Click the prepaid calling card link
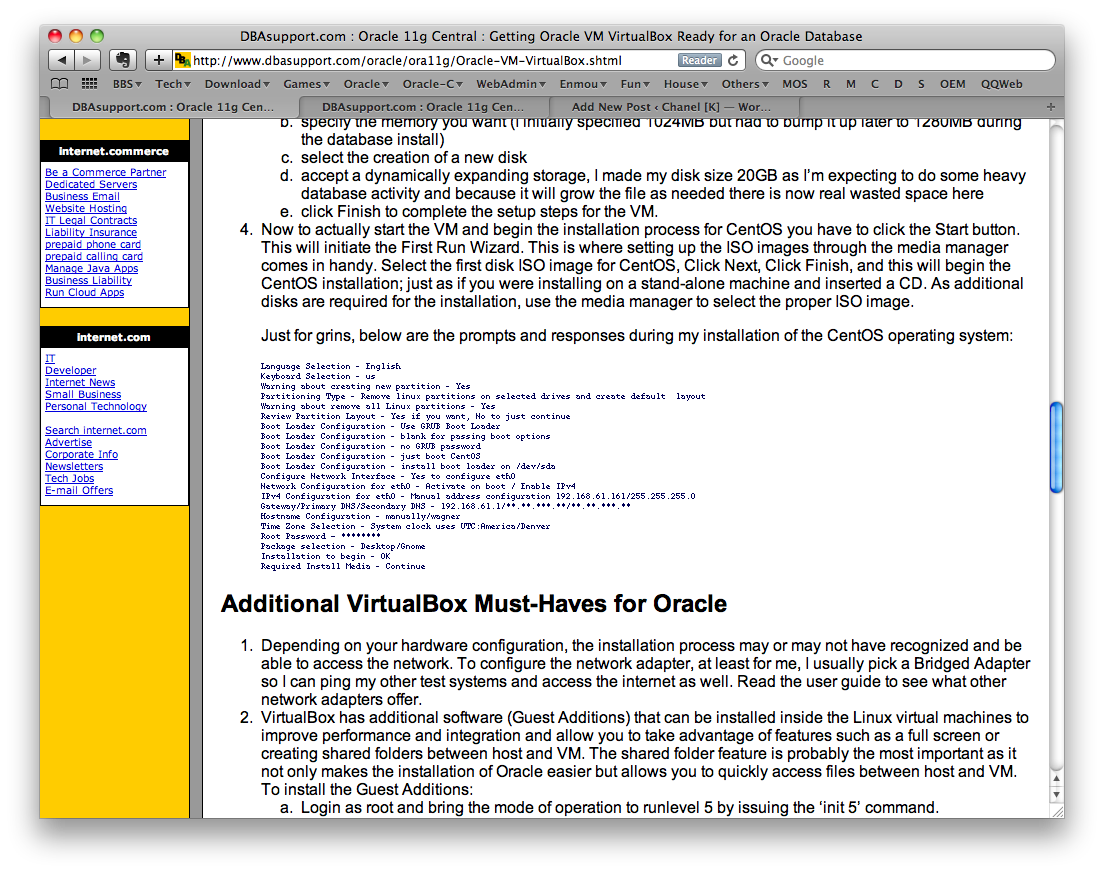1104x873 pixels. pos(94,256)
